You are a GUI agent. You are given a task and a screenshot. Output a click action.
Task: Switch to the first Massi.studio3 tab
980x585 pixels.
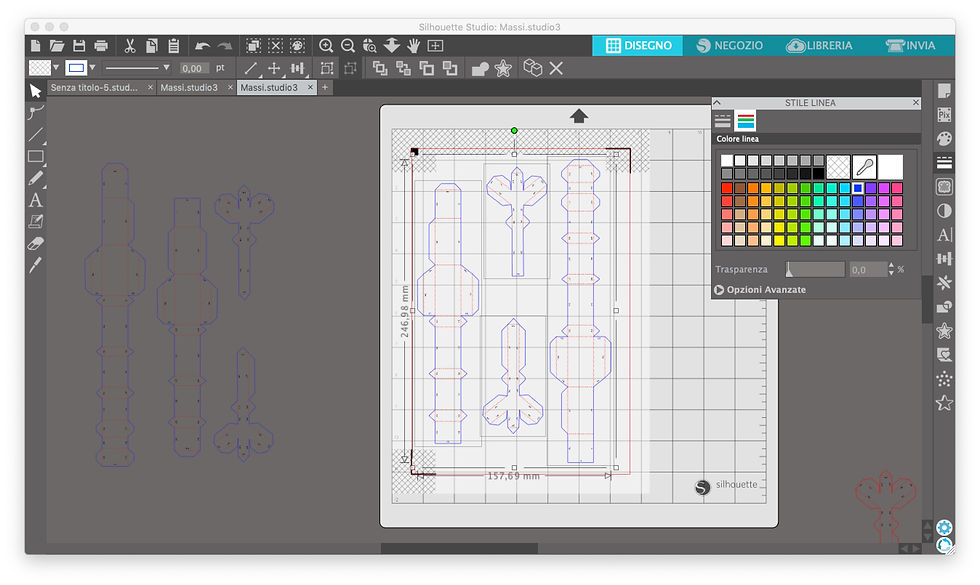coord(189,88)
